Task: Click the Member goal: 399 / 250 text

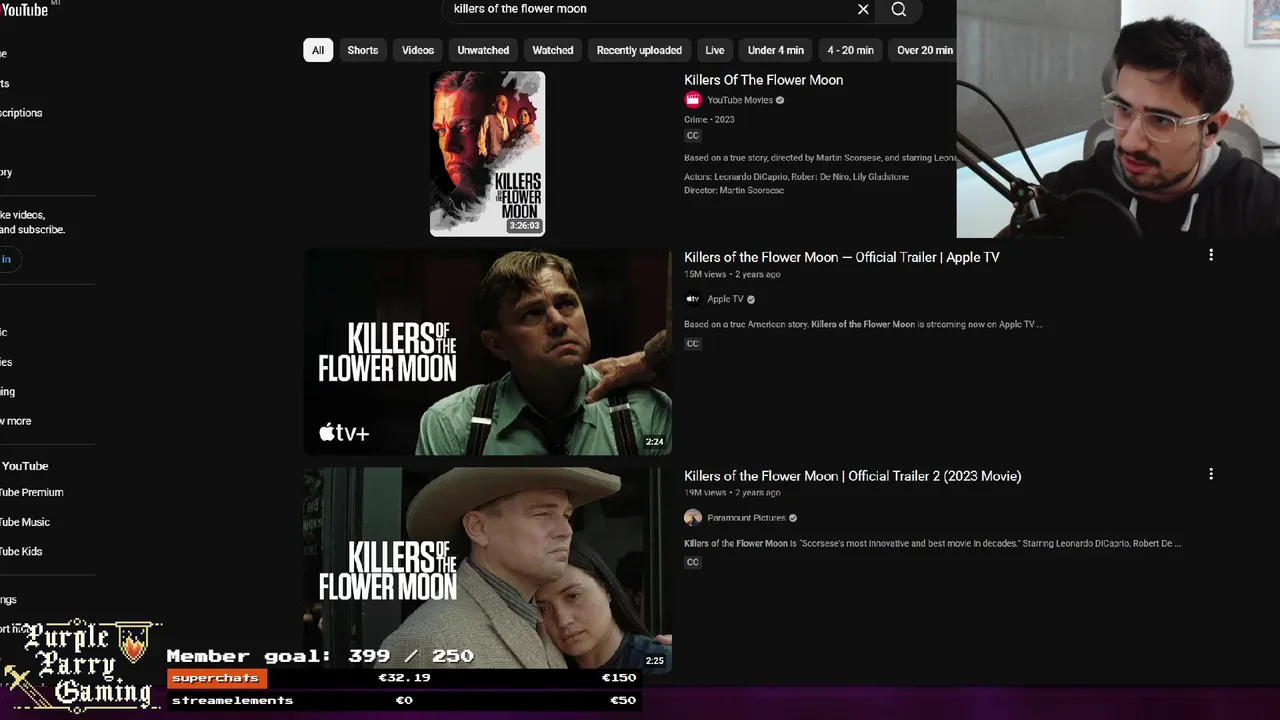Action: (x=320, y=656)
